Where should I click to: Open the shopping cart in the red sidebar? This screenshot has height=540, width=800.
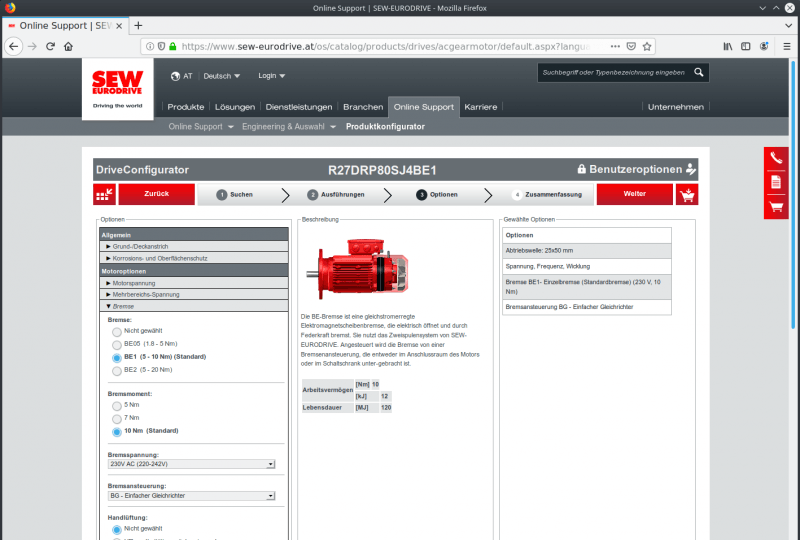776,207
